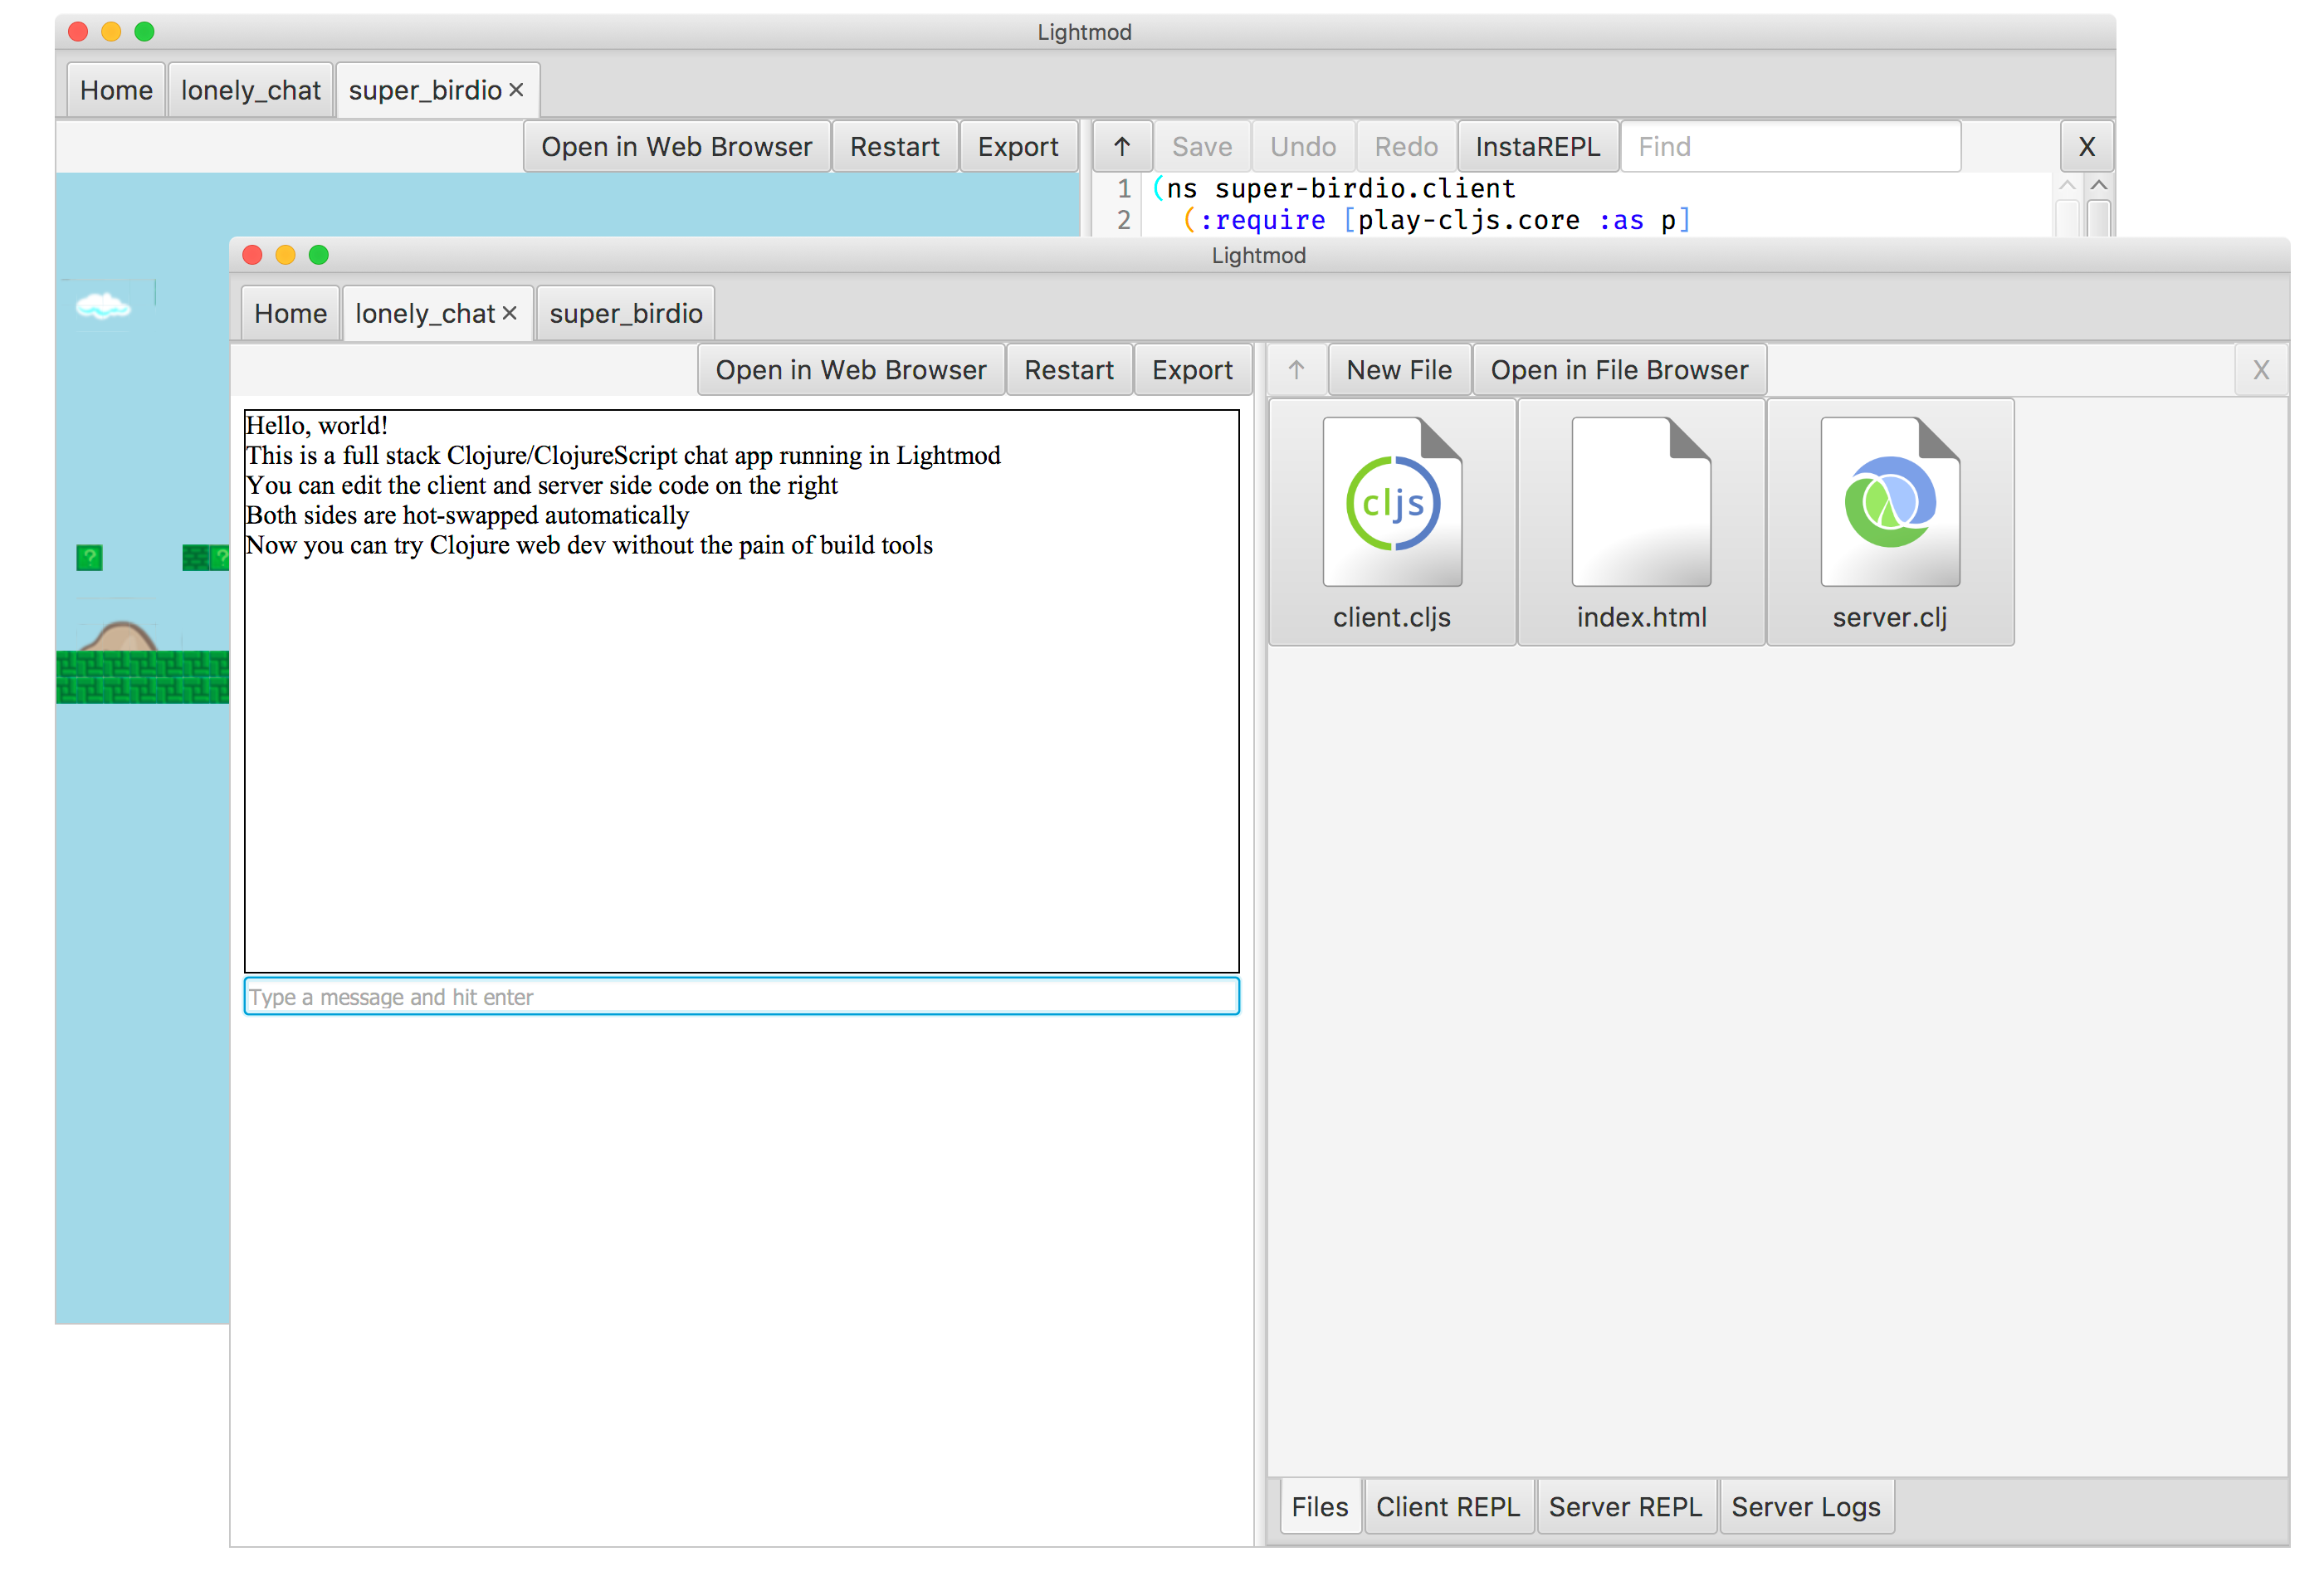Close the code editor pane with X
Image resolution: width=2324 pixels, height=1586 pixels.
pos(2086,147)
